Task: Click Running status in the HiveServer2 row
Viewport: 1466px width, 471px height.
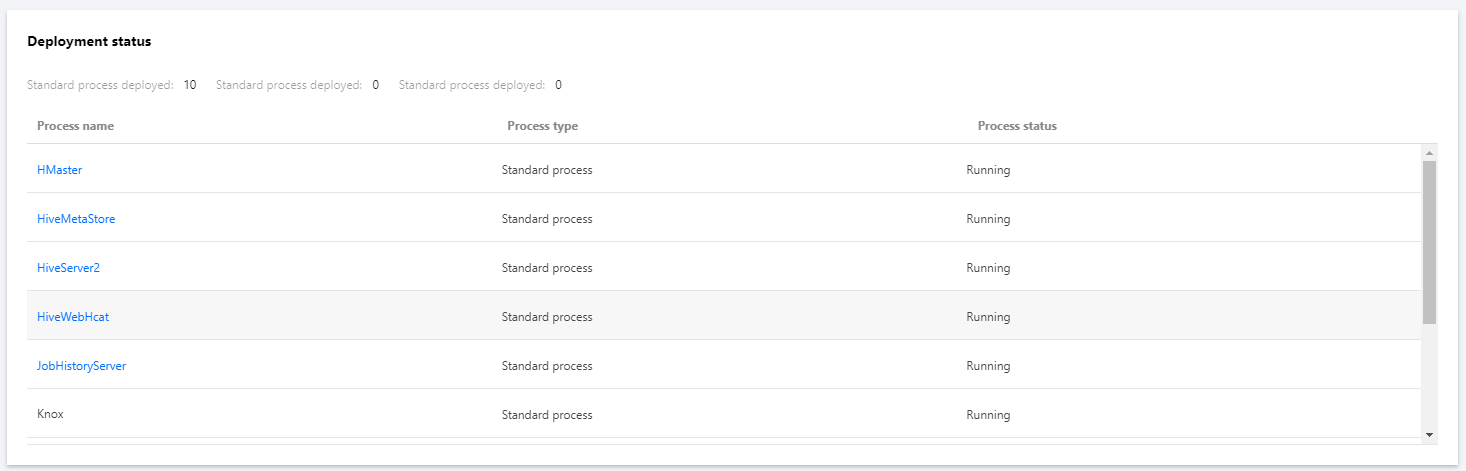Action: 988,268
